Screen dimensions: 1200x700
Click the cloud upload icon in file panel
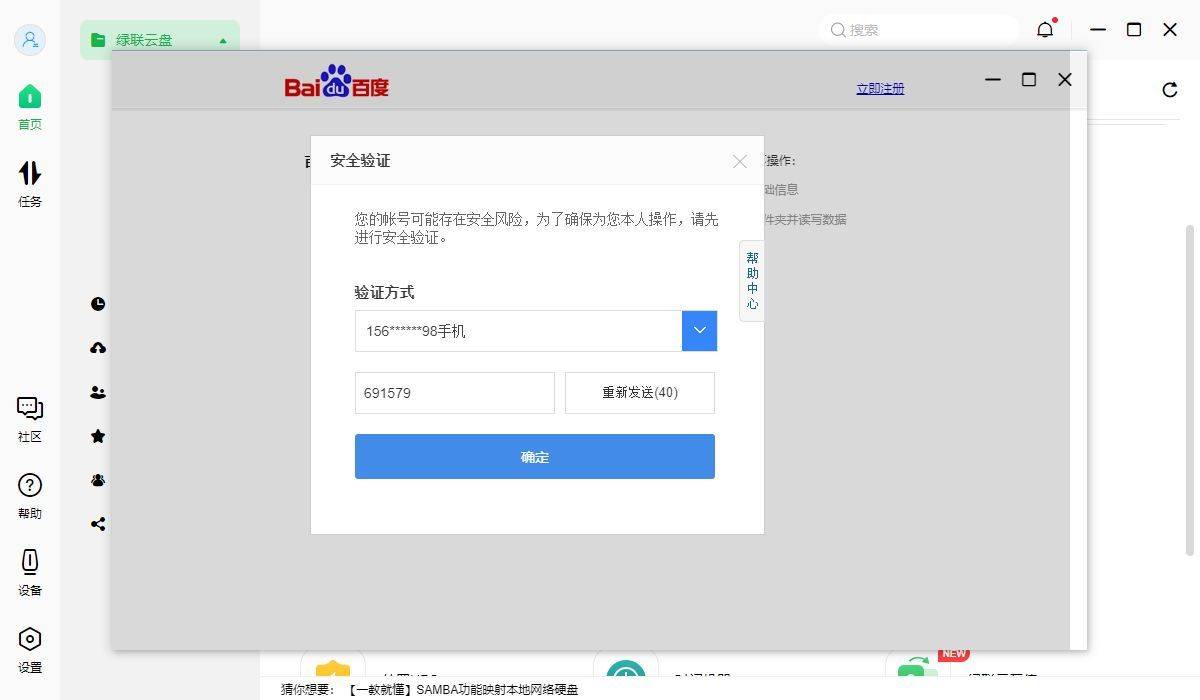coord(98,348)
